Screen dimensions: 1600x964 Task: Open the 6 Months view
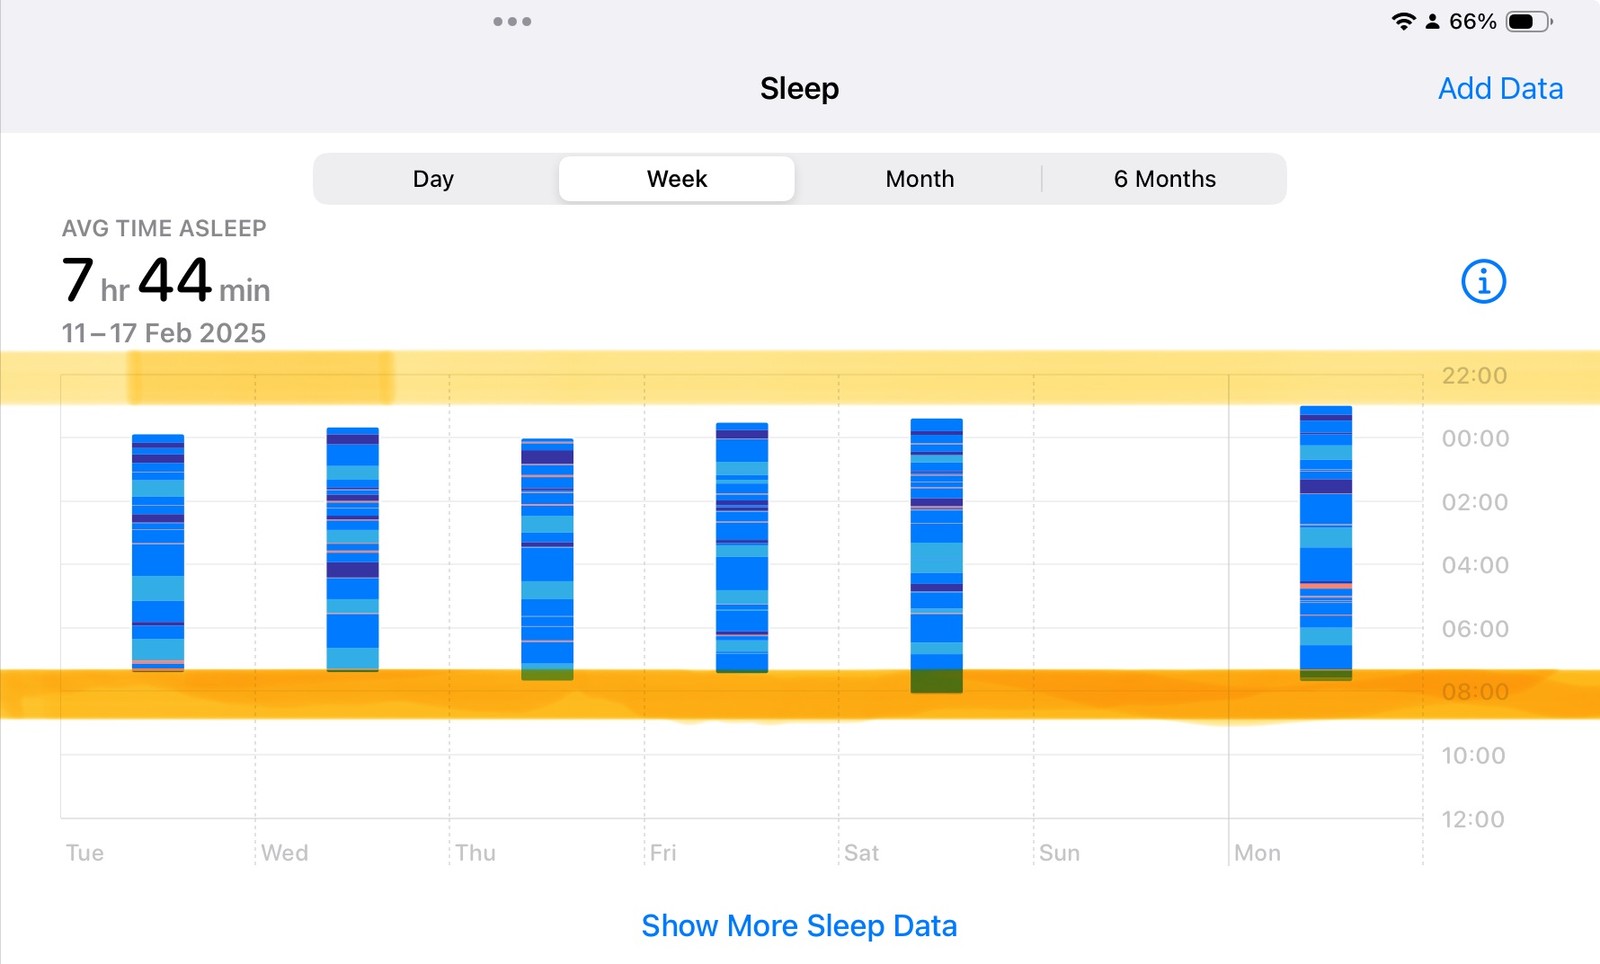[x=1164, y=179]
